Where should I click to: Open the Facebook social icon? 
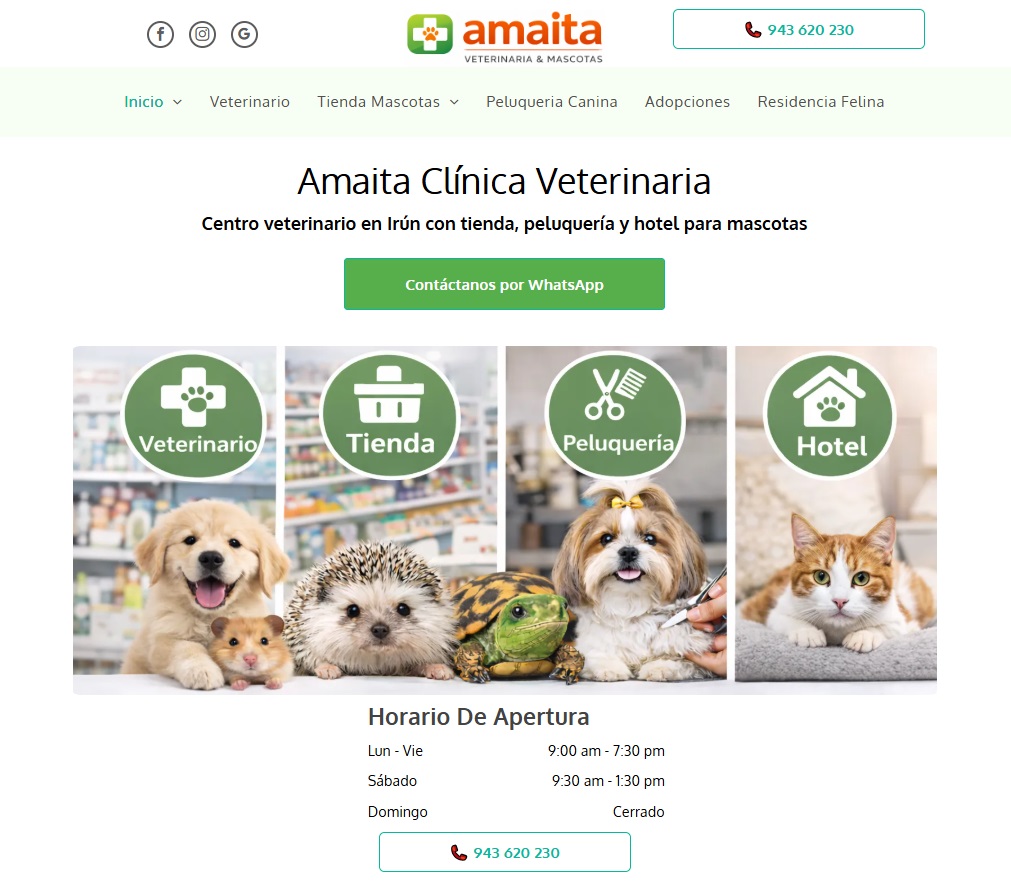coord(161,34)
